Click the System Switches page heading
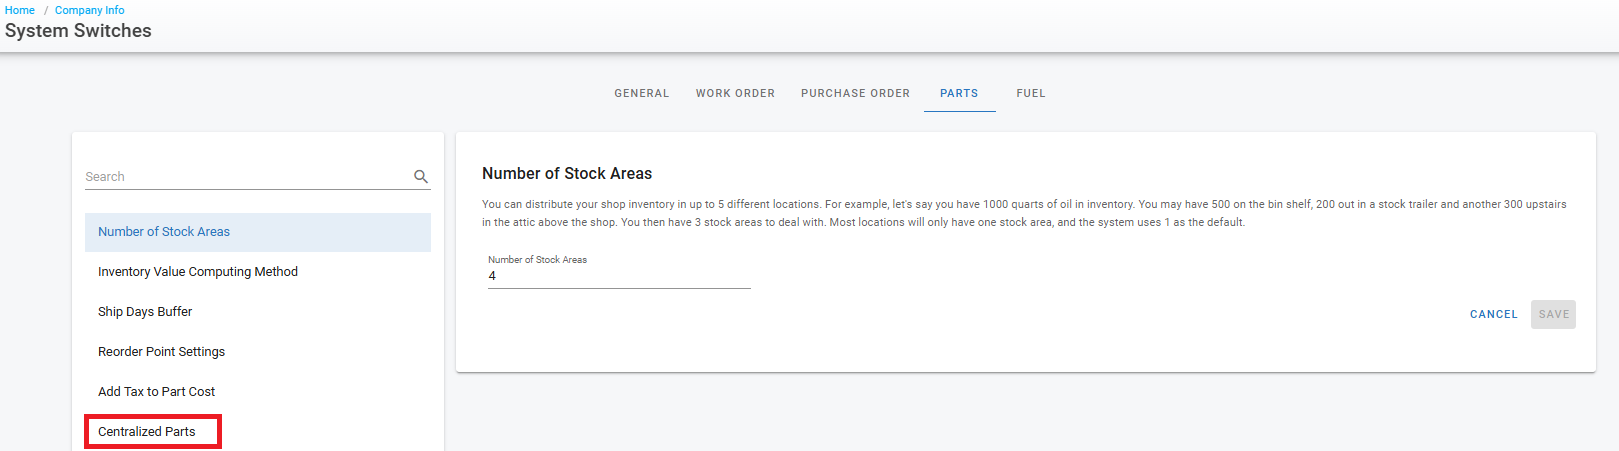The height and width of the screenshot is (451, 1619). tap(78, 31)
